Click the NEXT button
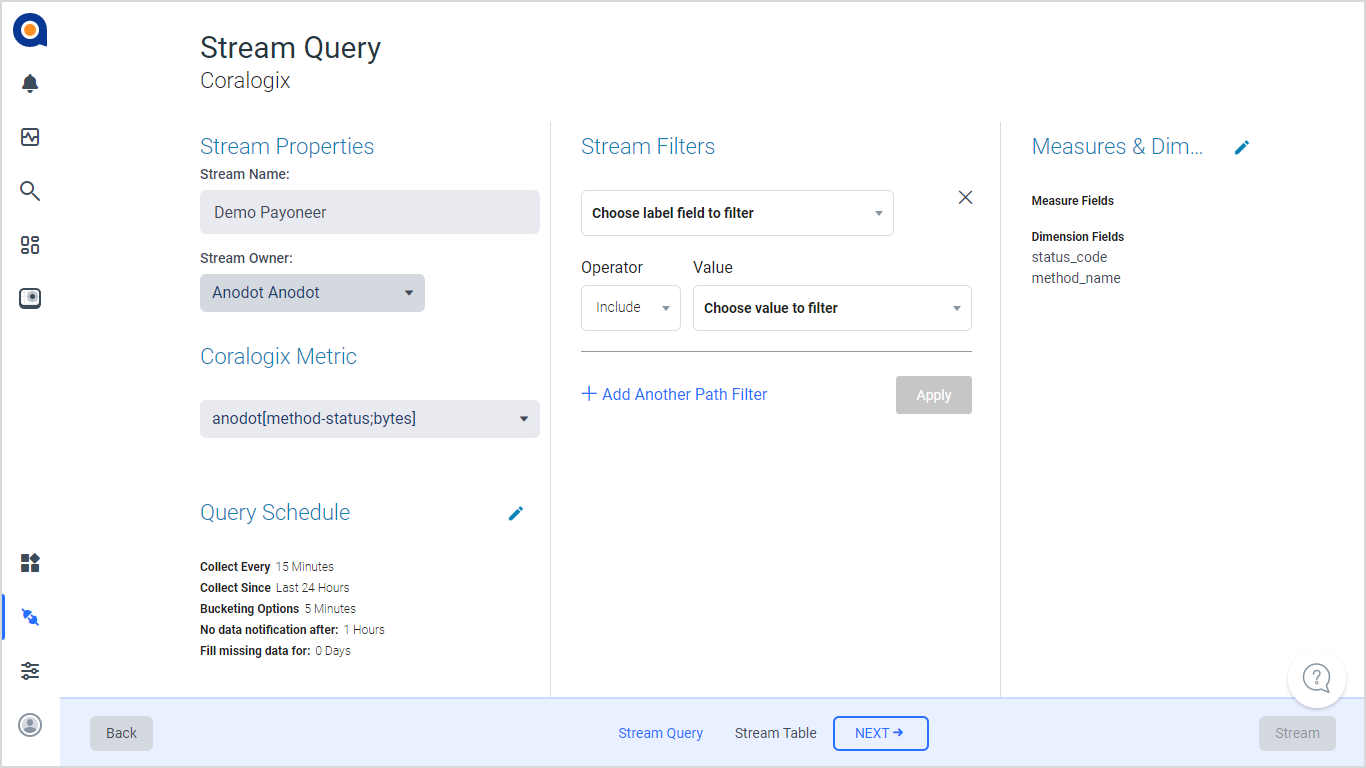Screen dimensions: 1366x768 point(881,733)
